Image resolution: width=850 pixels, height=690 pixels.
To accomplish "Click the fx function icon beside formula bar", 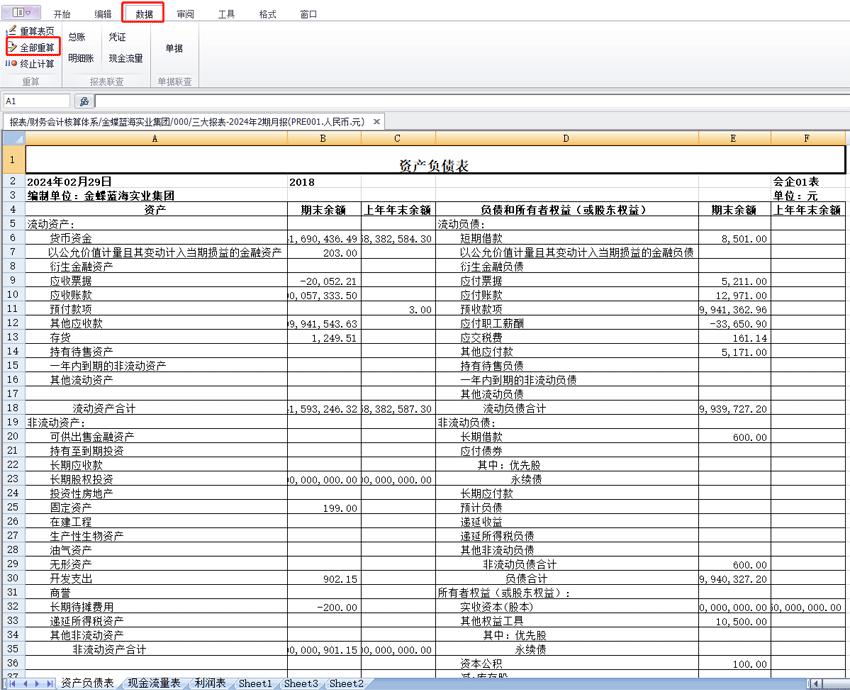I will point(84,100).
